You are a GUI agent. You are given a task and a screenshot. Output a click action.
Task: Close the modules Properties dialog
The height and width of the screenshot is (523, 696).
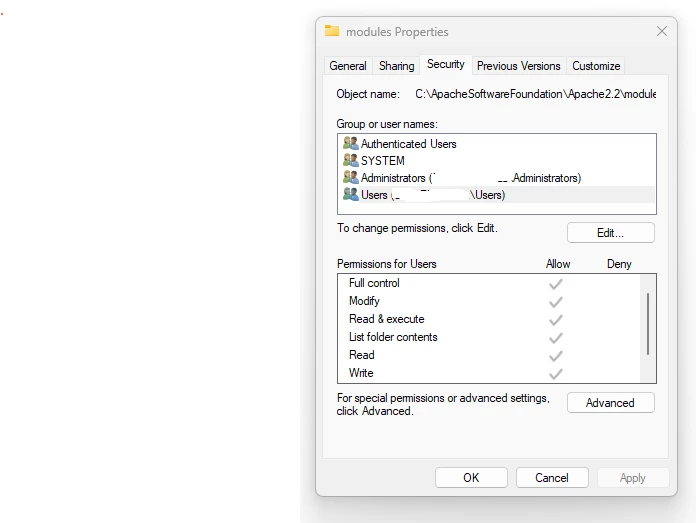point(662,31)
